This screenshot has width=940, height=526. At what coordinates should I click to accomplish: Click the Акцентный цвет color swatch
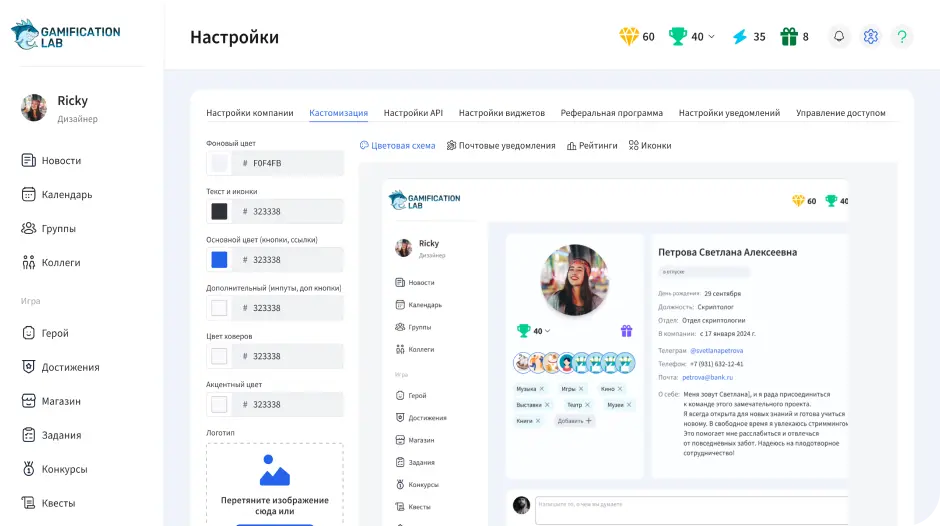219,404
